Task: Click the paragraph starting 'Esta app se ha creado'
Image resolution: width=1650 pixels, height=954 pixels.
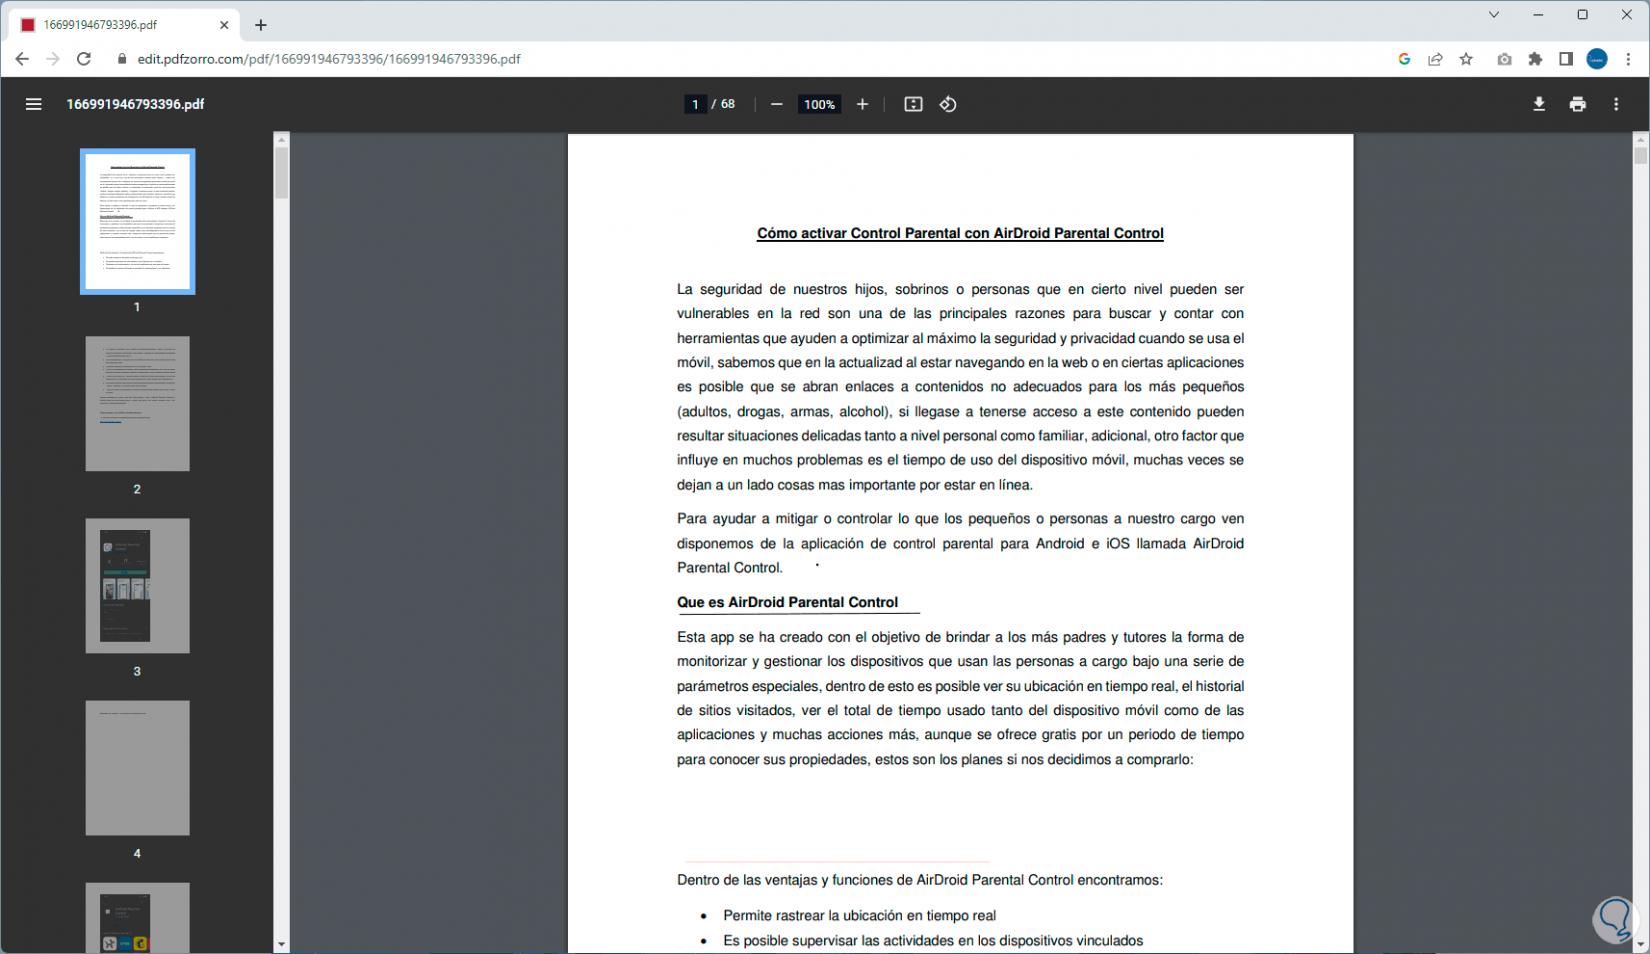Action: coord(960,698)
